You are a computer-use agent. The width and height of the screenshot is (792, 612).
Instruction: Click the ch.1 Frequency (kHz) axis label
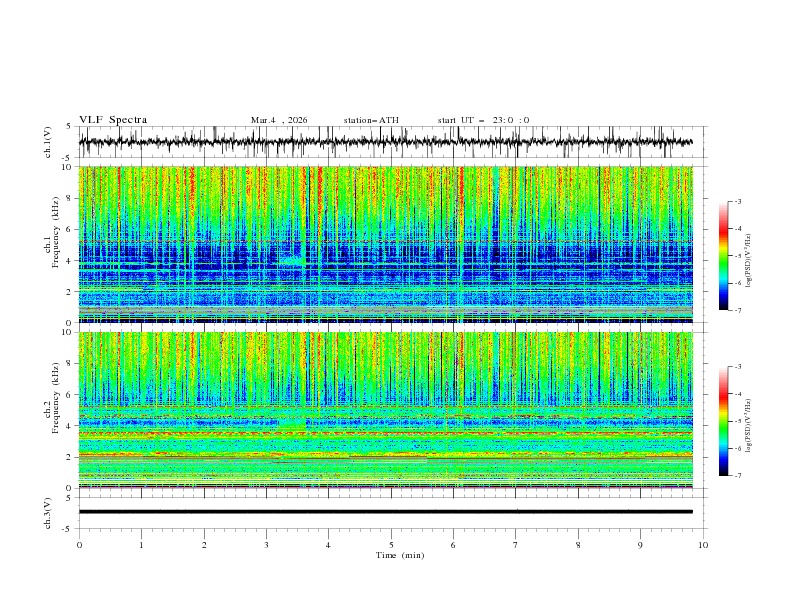pyautogui.click(x=52, y=232)
